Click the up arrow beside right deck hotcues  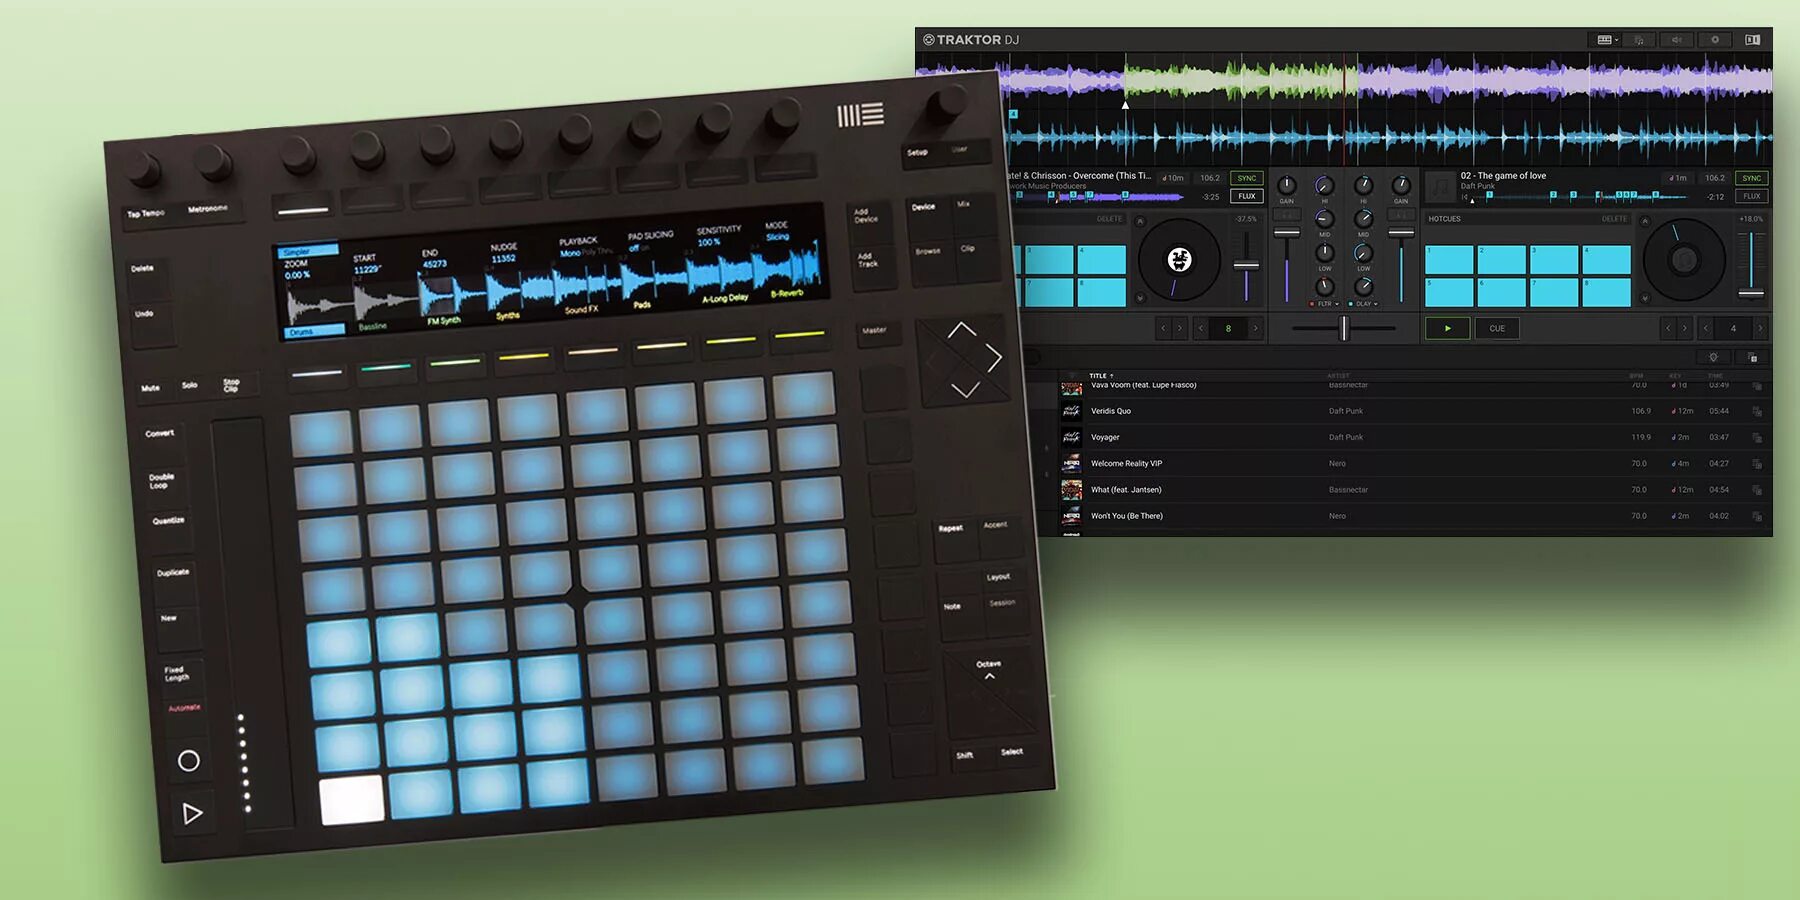tap(1645, 222)
